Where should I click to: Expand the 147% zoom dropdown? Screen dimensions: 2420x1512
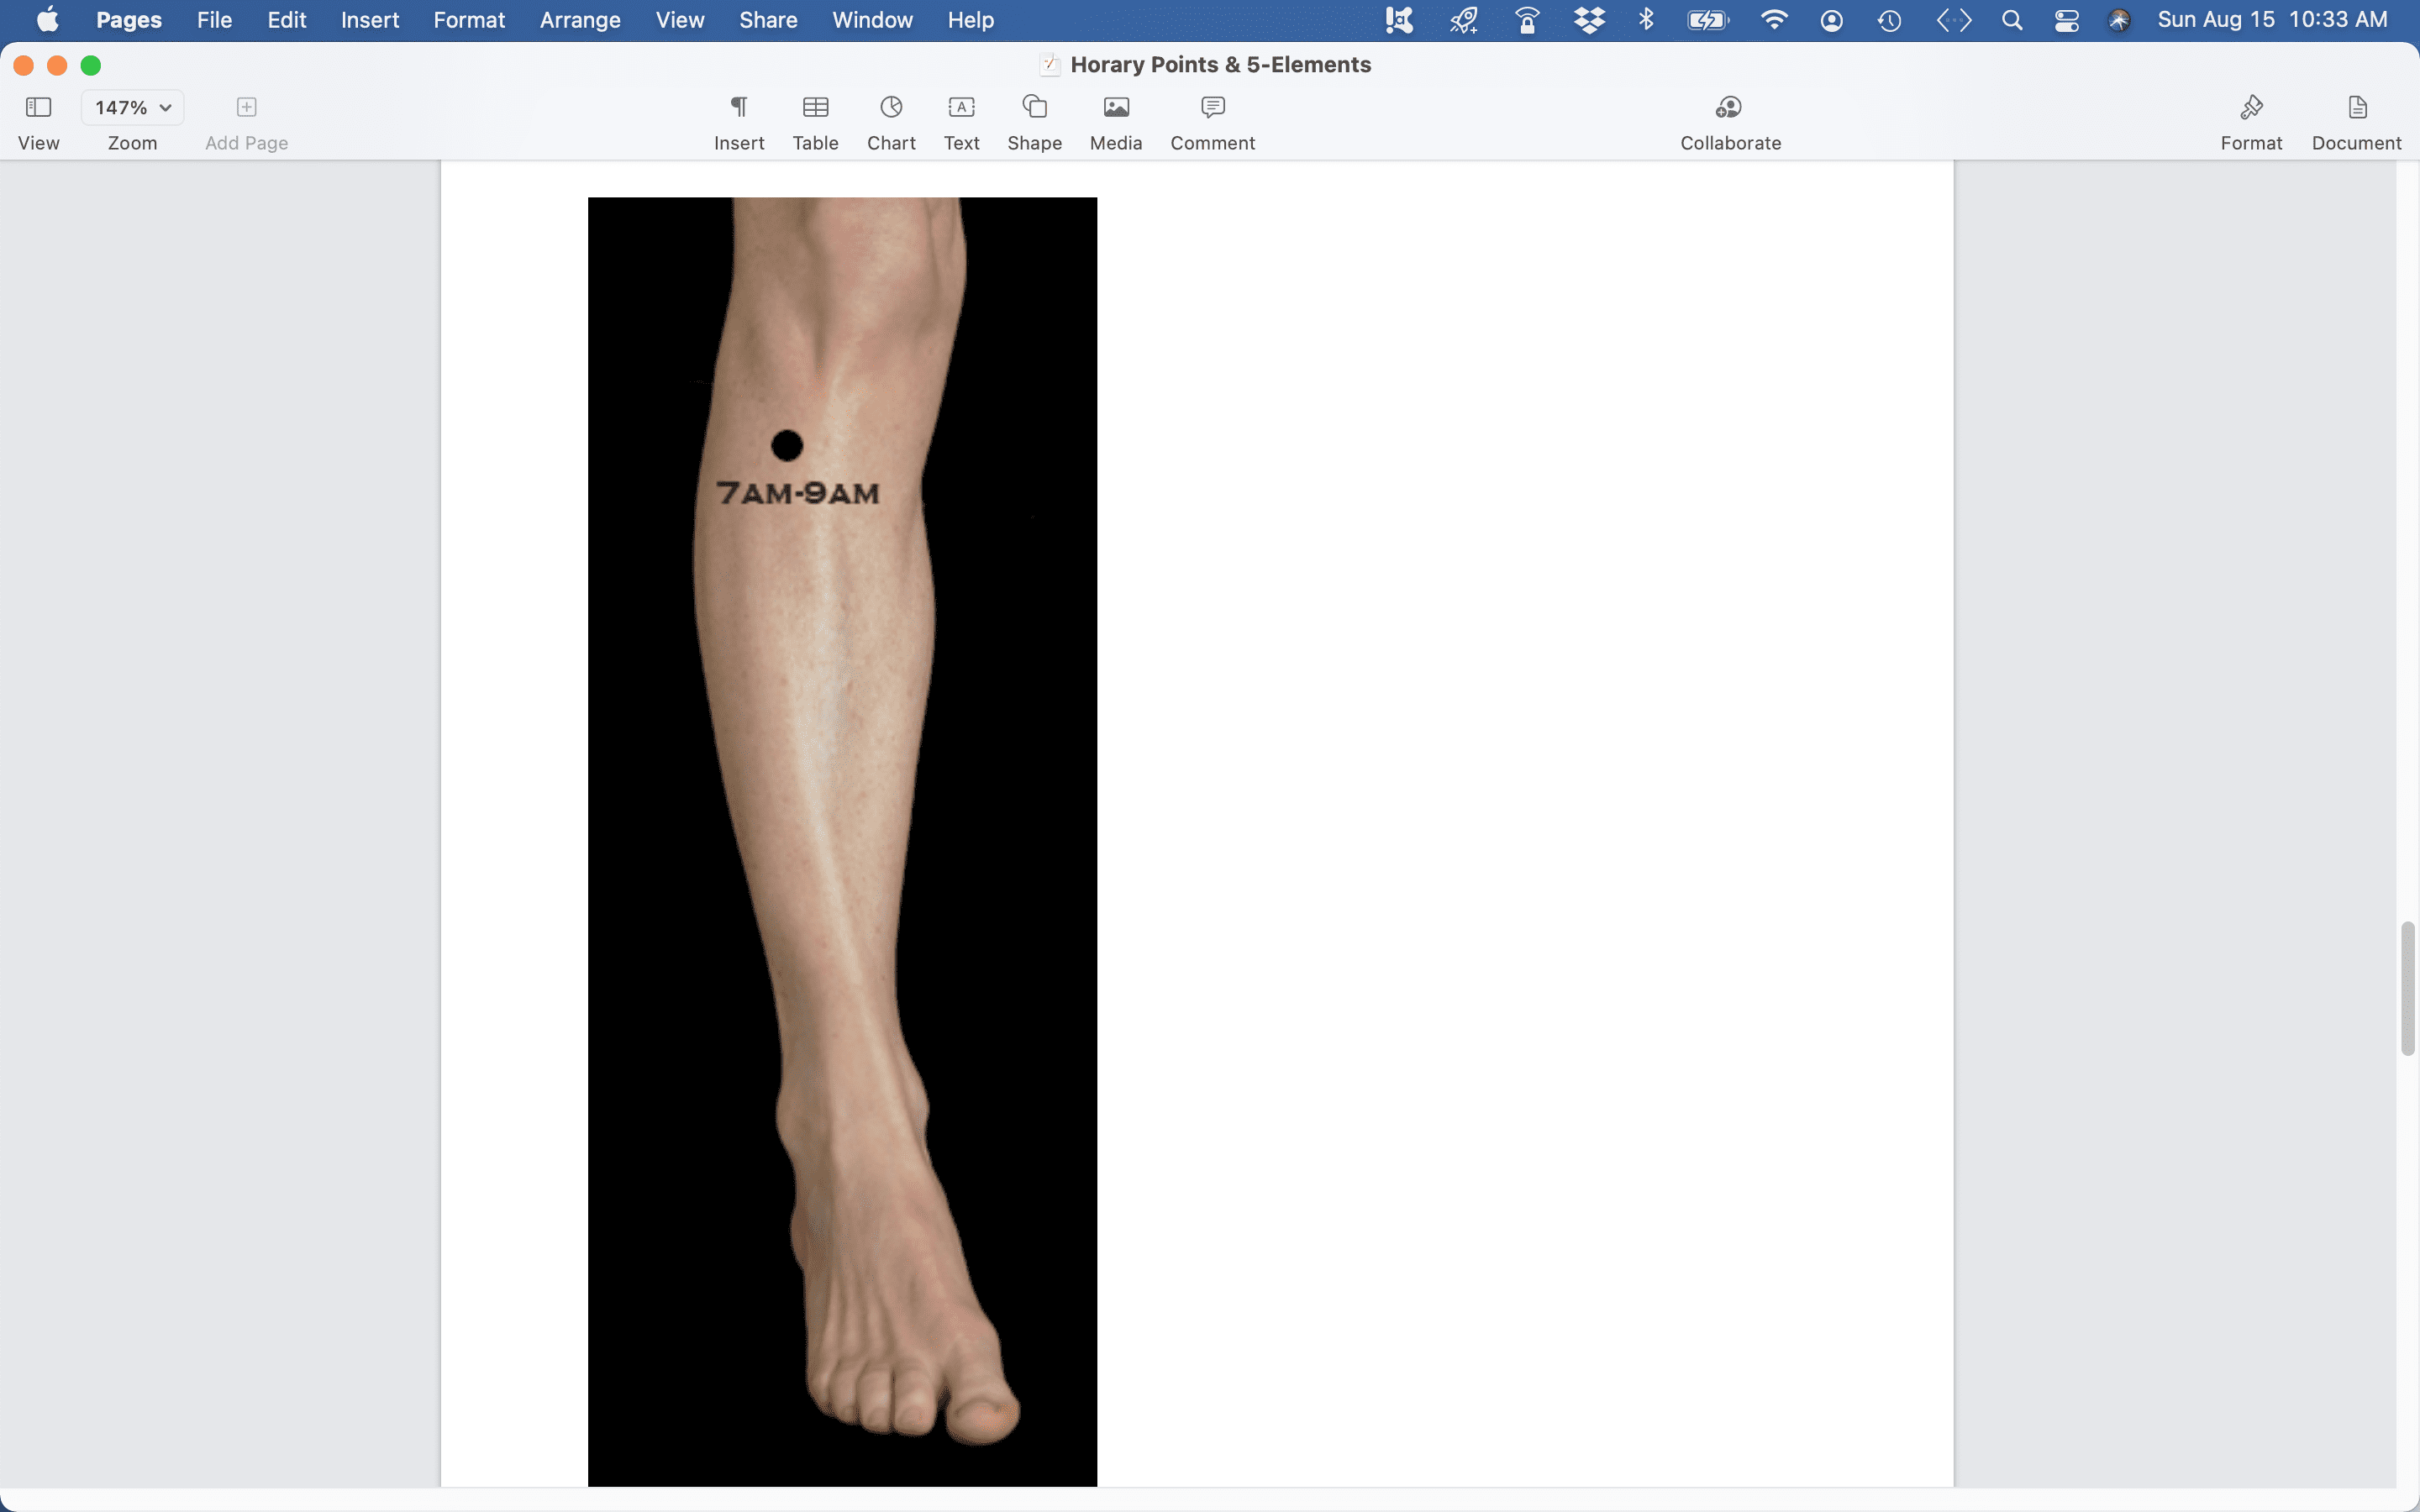point(132,108)
